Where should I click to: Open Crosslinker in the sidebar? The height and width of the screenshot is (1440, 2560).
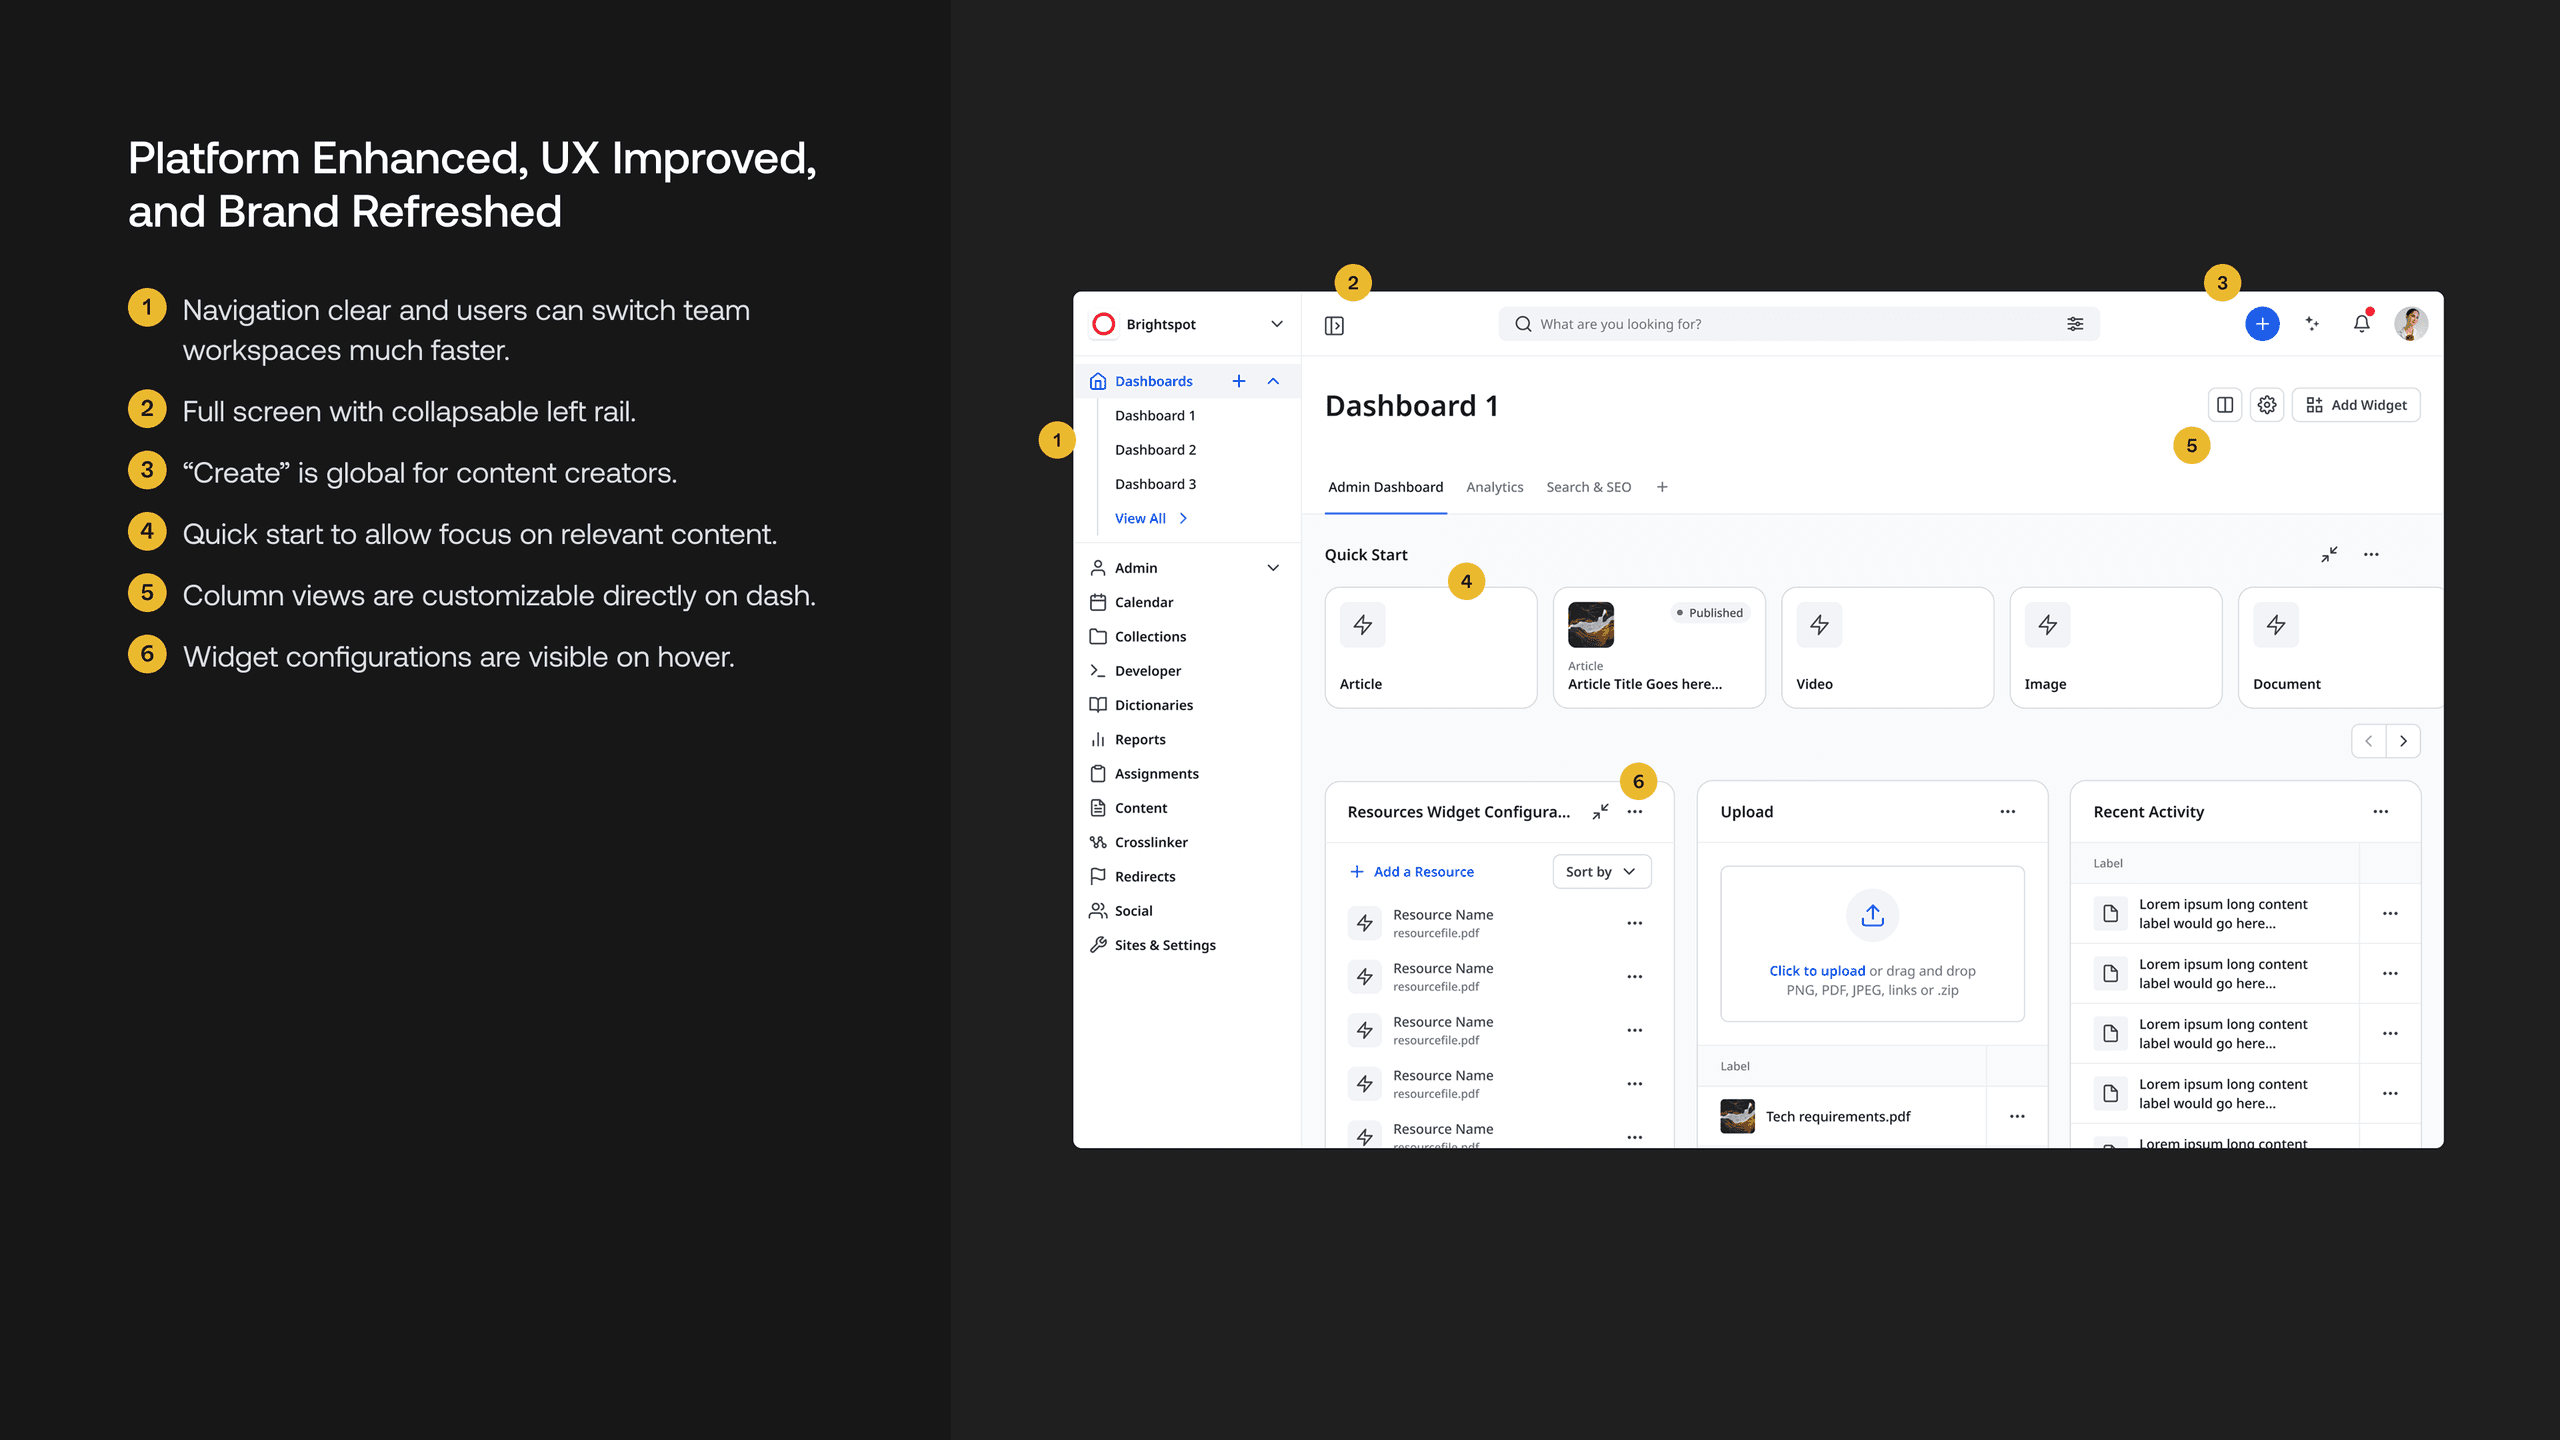(1151, 842)
